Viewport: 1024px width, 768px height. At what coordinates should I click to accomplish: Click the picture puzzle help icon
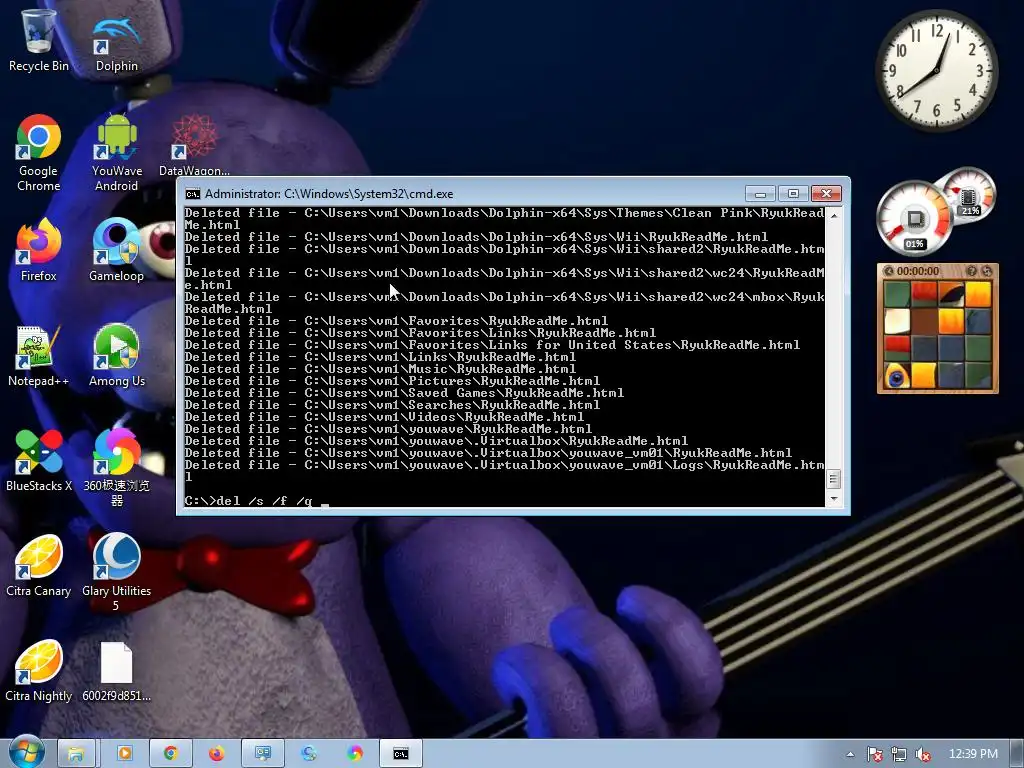pyautogui.click(x=972, y=271)
